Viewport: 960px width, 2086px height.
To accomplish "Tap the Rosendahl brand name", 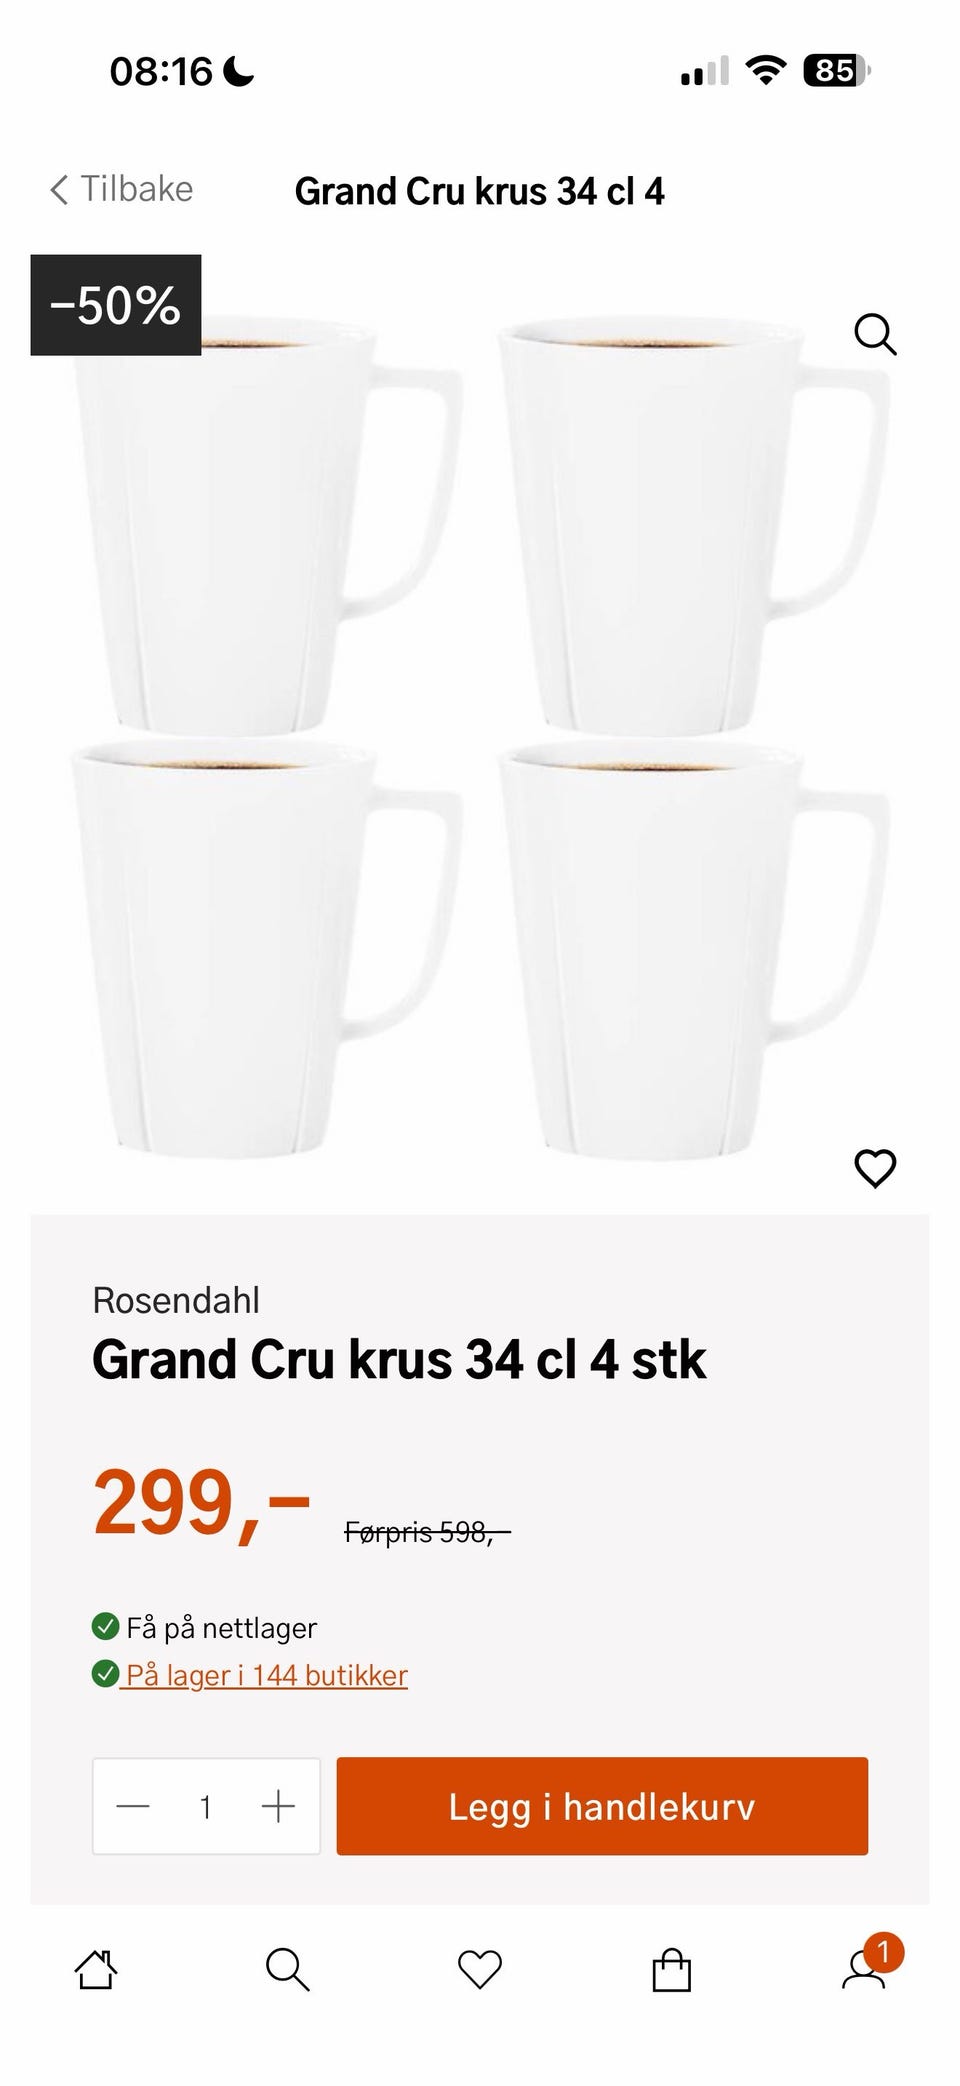I will click(x=176, y=1300).
